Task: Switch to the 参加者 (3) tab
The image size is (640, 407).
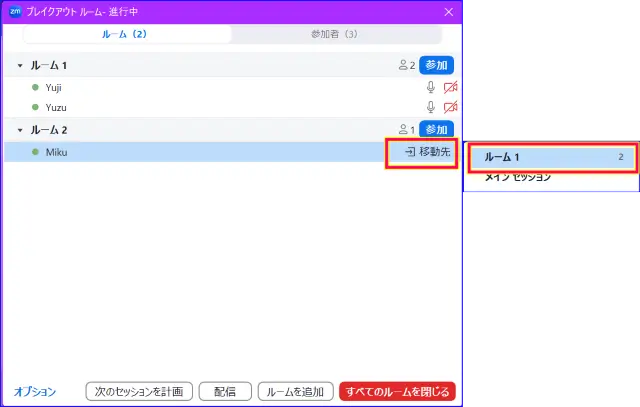Action: [344, 34]
